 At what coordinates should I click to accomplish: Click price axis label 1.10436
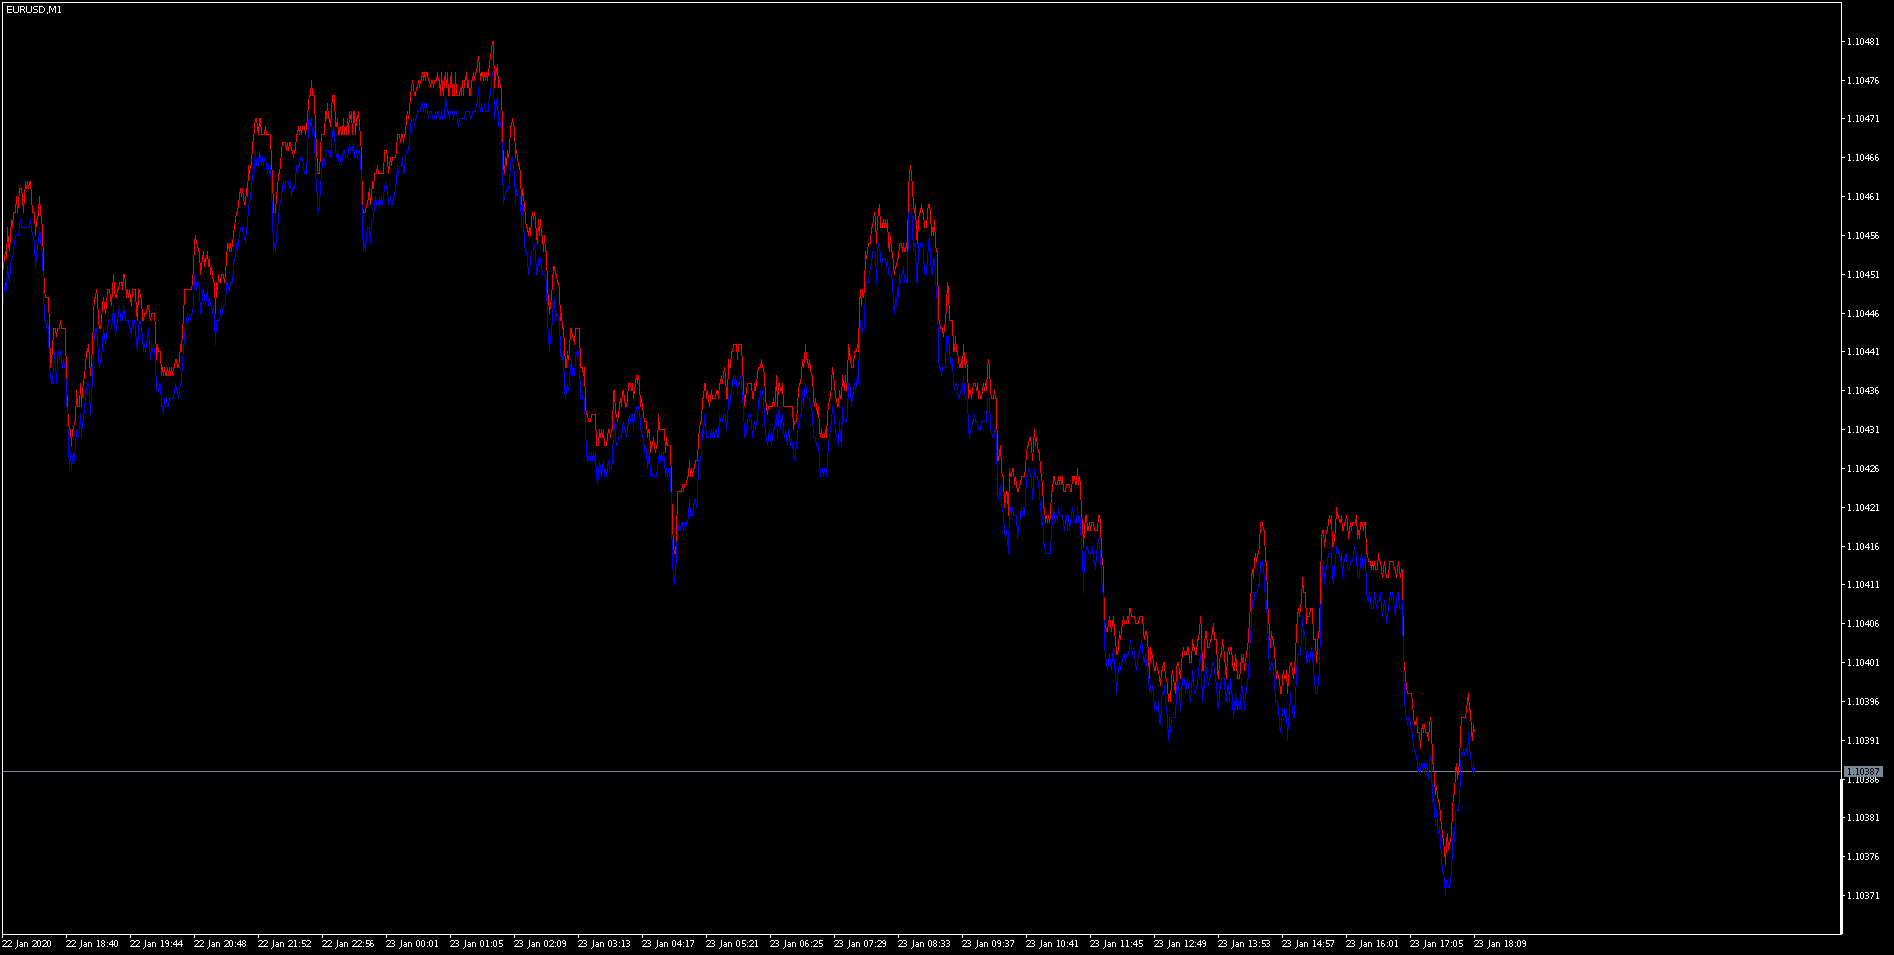tap(1863, 391)
